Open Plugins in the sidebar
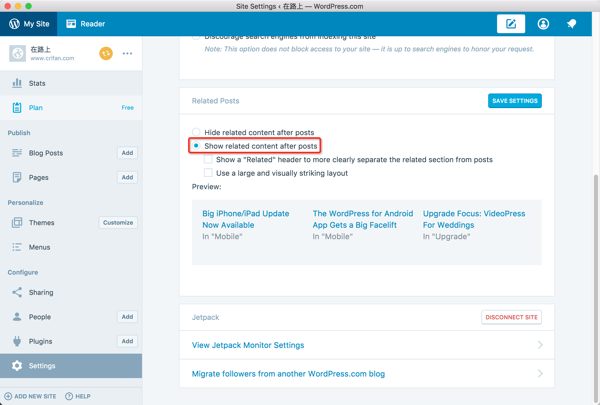Image resolution: width=600 pixels, height=405 pixels. (x=41, y=341)
